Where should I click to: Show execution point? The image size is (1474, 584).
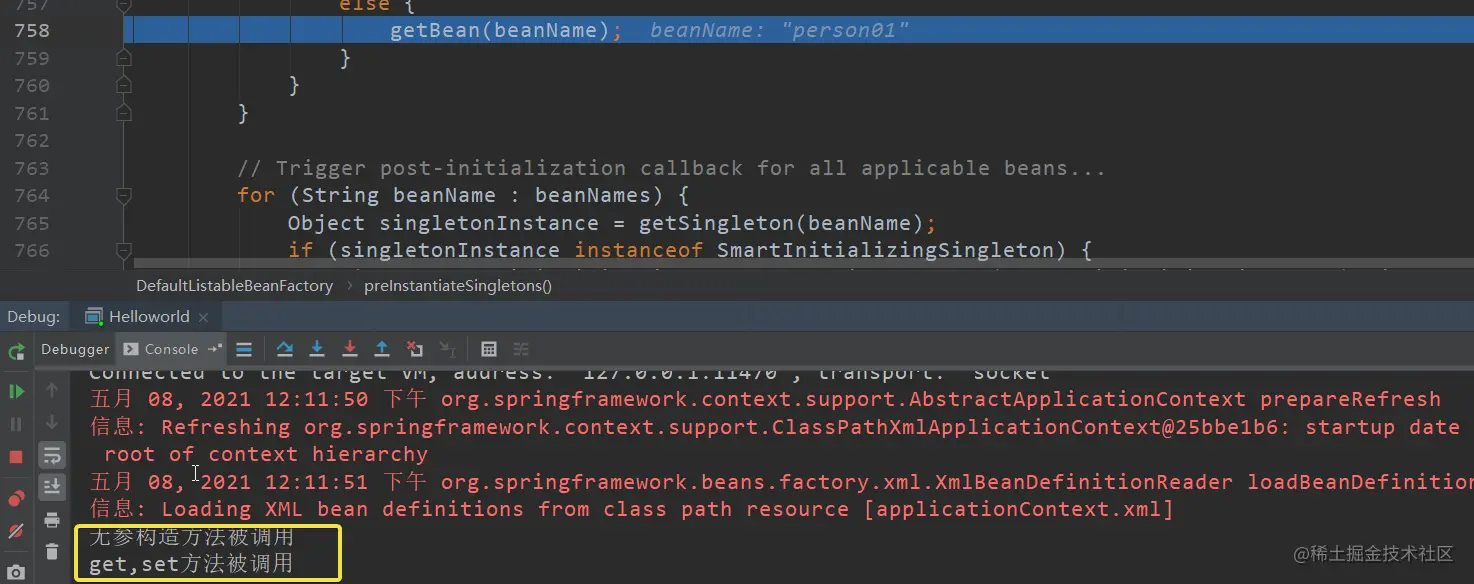tap(244, 349)
